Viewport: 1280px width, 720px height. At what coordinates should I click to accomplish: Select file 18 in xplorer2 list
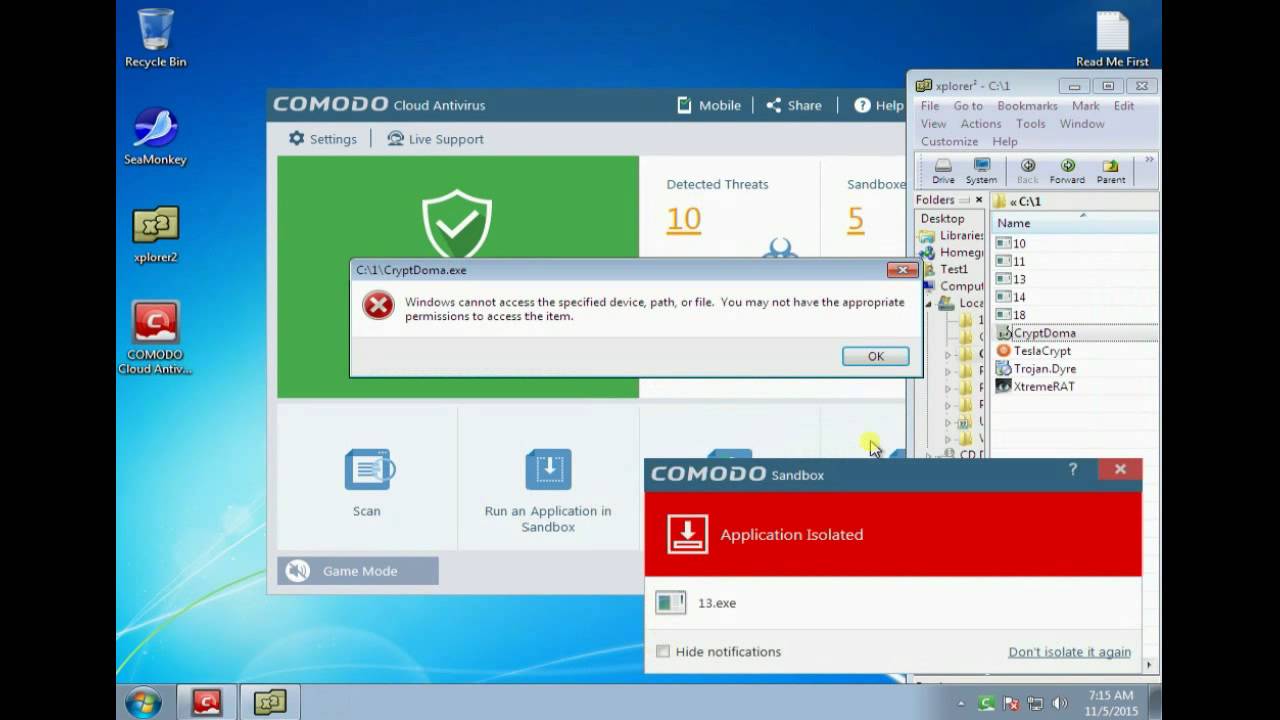coord(1011,315)
